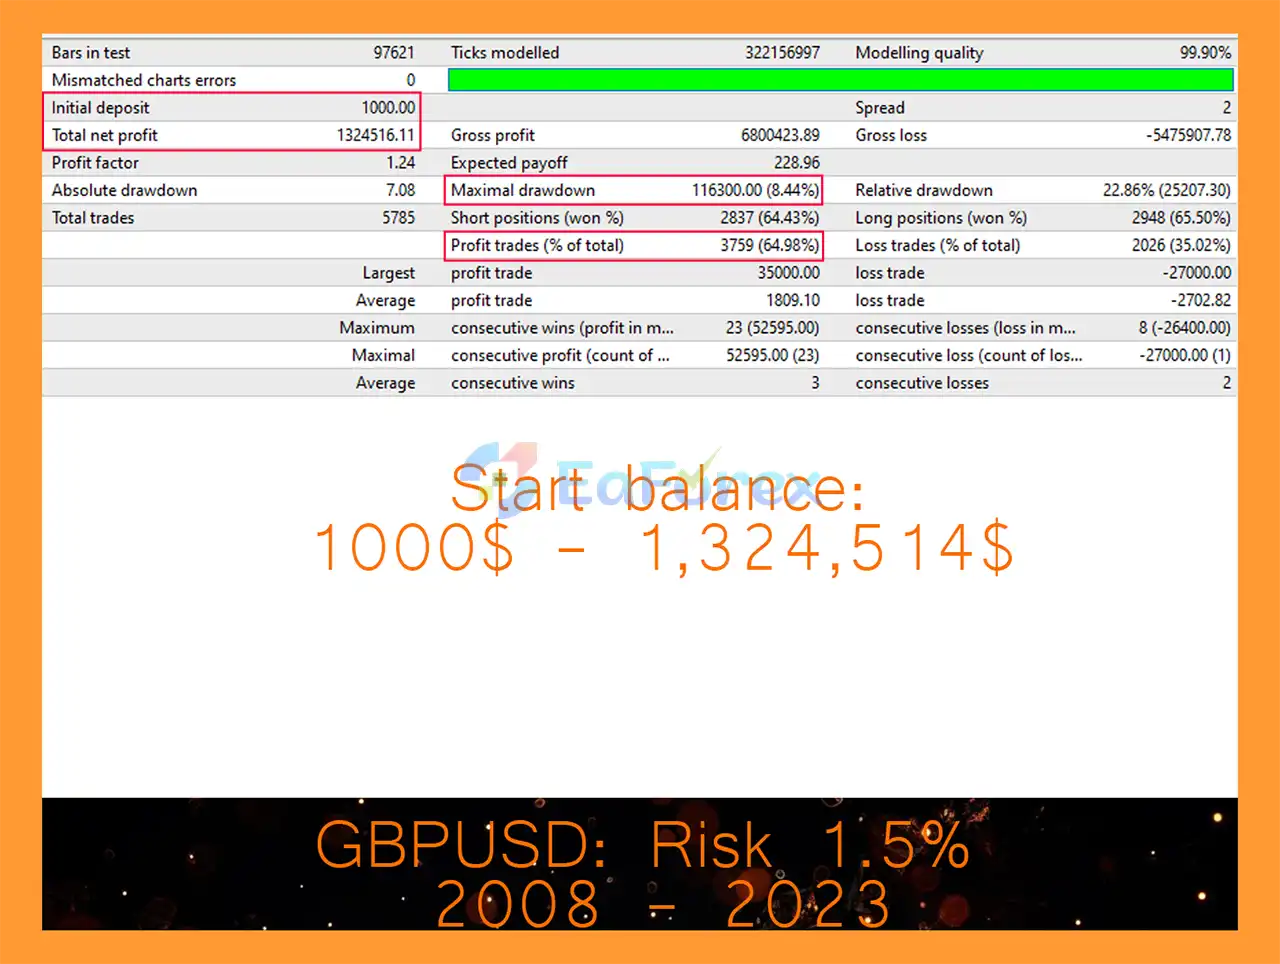The height and width of the screenshot is (964, 1280).
Task: Click the Total net profit value
Action: click(x=375, y=135)
